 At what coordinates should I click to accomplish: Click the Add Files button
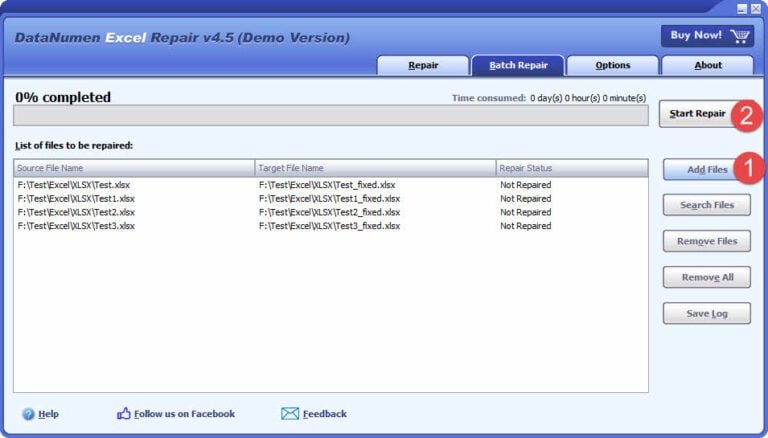click(700, 169)
